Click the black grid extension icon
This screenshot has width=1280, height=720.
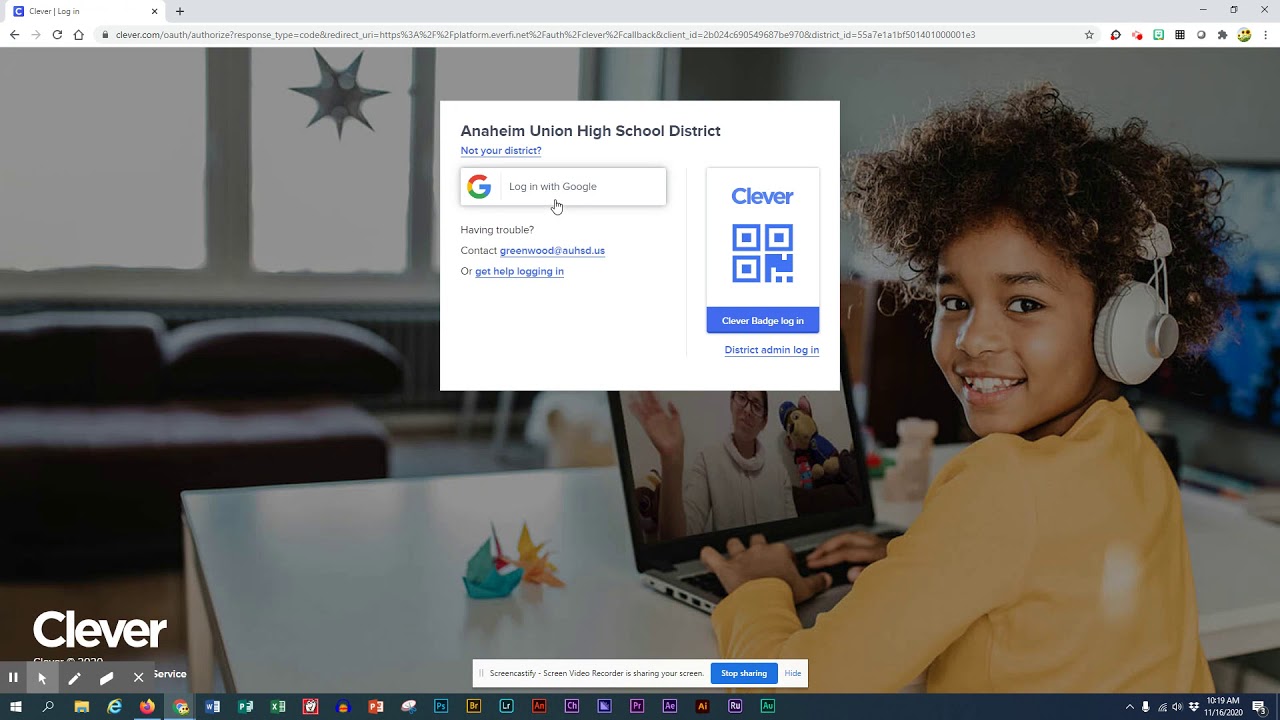point(1180,35)
